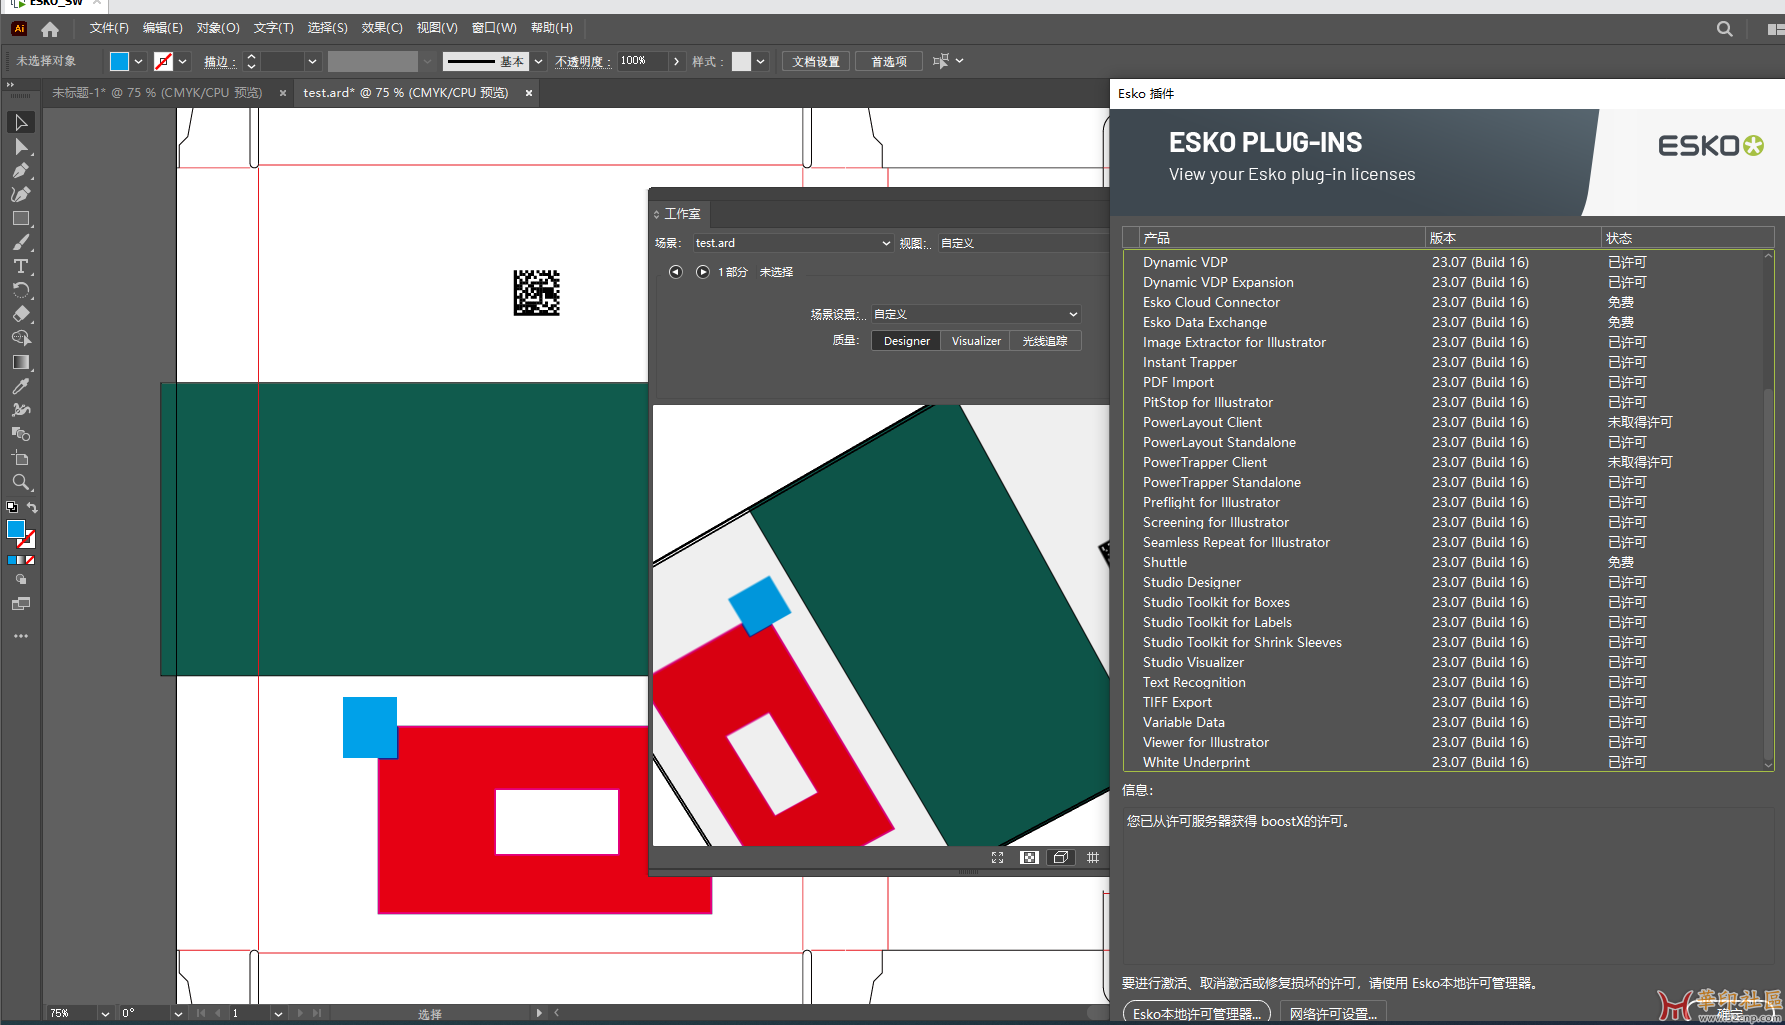Activate the Eyedropper tool
The width and height of the screenshot is (1785, 1025).
[21, 386]
